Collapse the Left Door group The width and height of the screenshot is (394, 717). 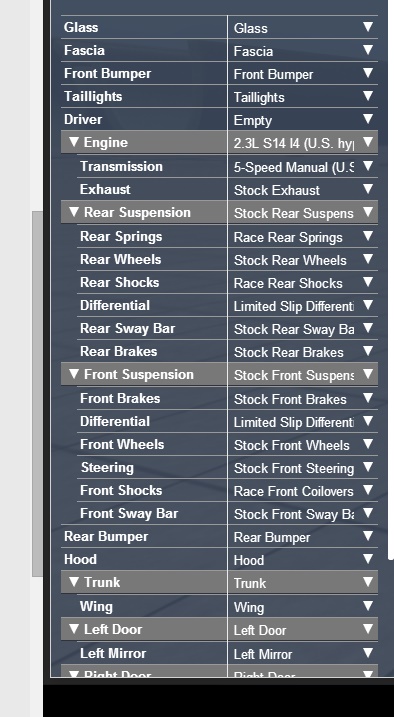pyautogui.click(x=74, y=629)
